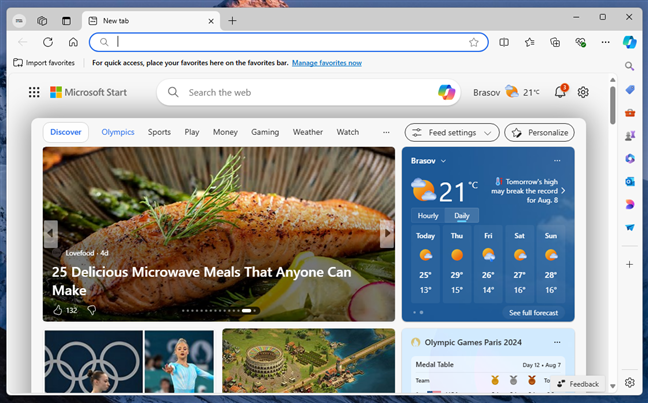Open the apps grid launcher icon

[x=34, y=92]
